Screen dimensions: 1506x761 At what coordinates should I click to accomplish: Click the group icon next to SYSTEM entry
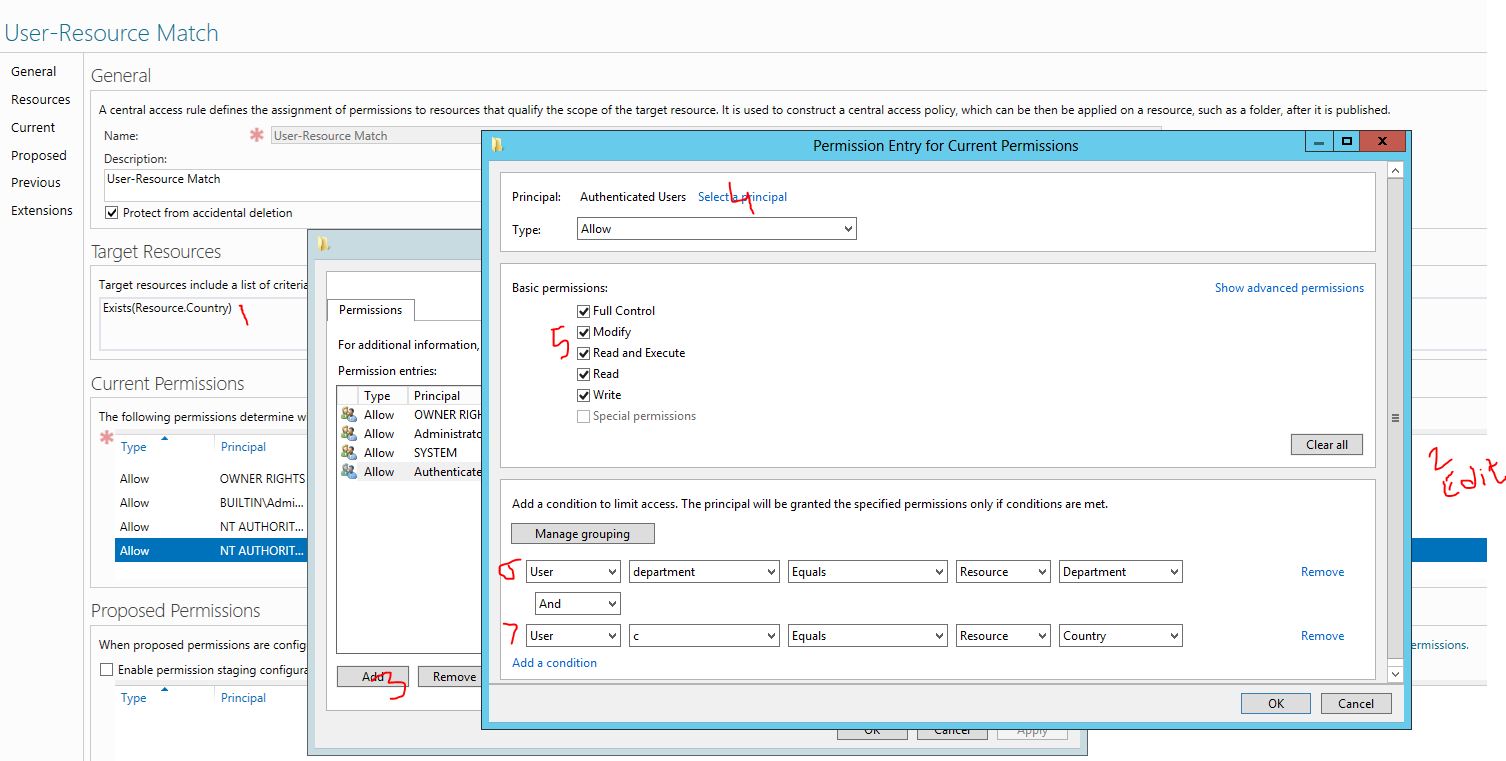click(351, 452)
